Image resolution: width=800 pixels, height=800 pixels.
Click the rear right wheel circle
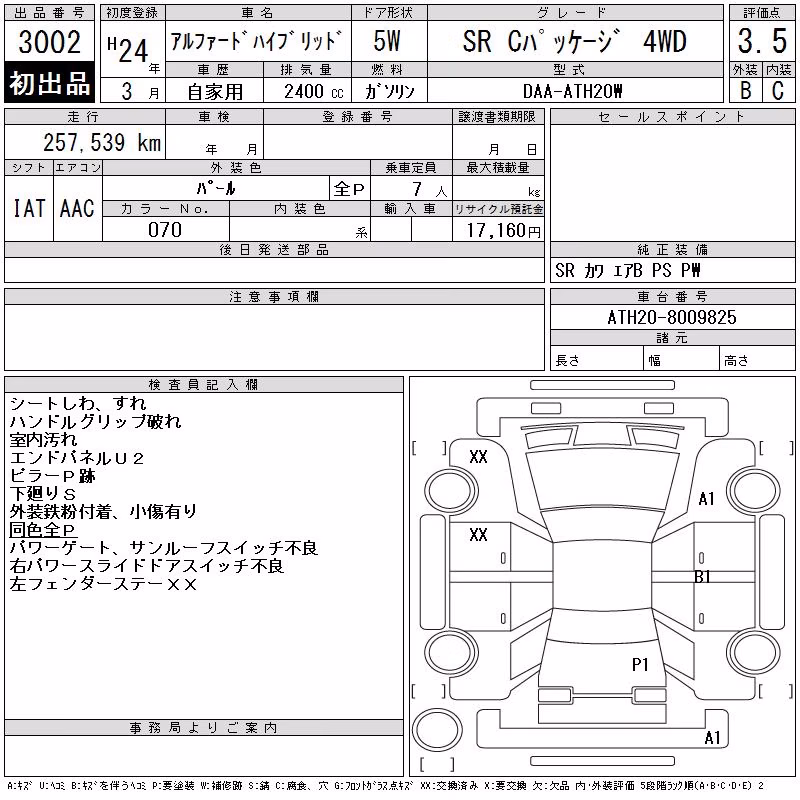pyautogui.click(x=754, y=653)
